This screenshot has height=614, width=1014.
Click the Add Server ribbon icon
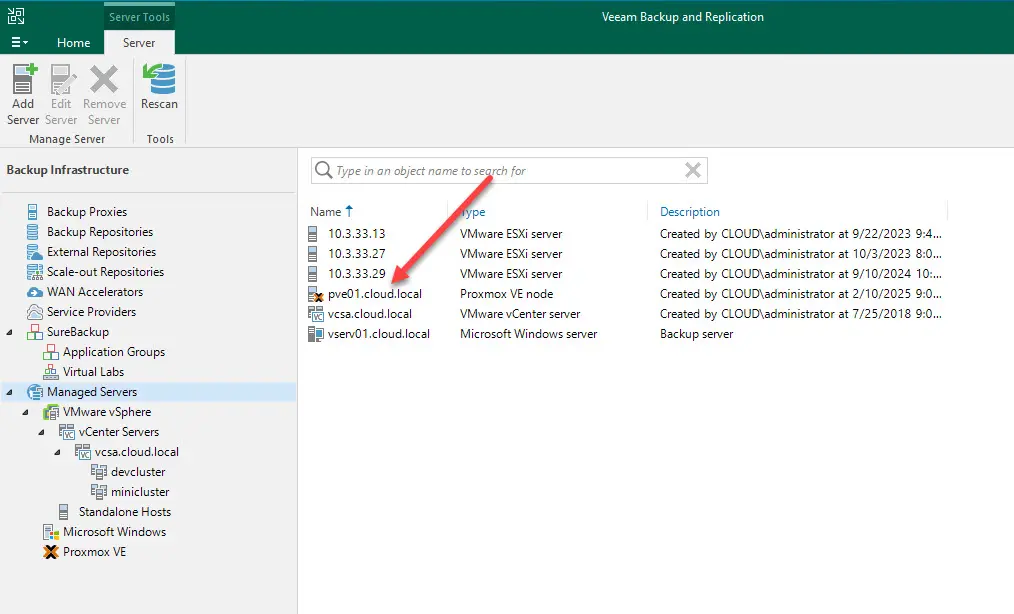tap(23, 93)
